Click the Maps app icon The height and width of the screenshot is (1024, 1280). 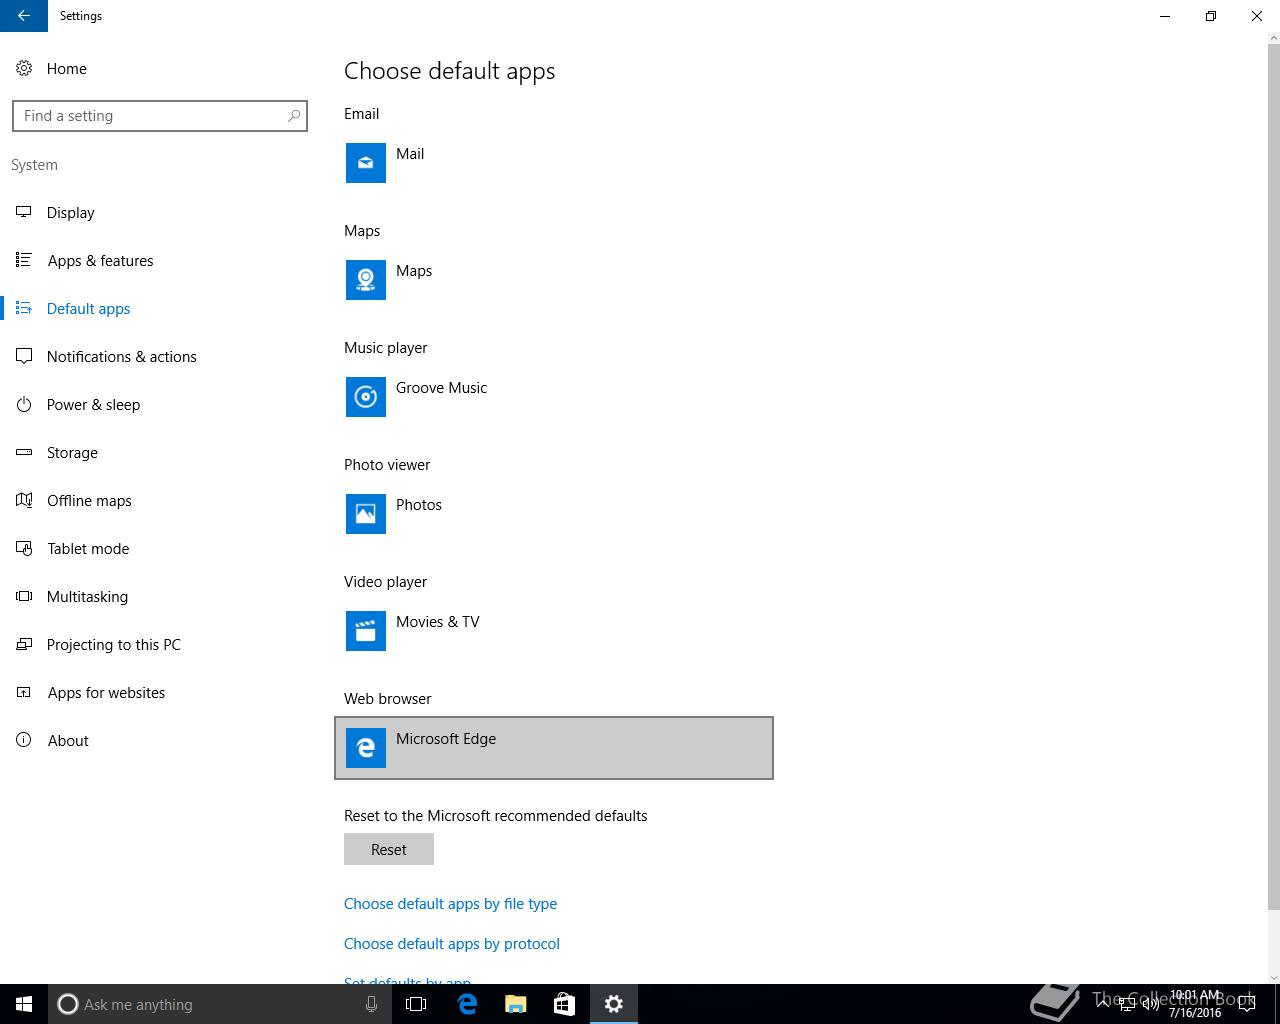365,280
